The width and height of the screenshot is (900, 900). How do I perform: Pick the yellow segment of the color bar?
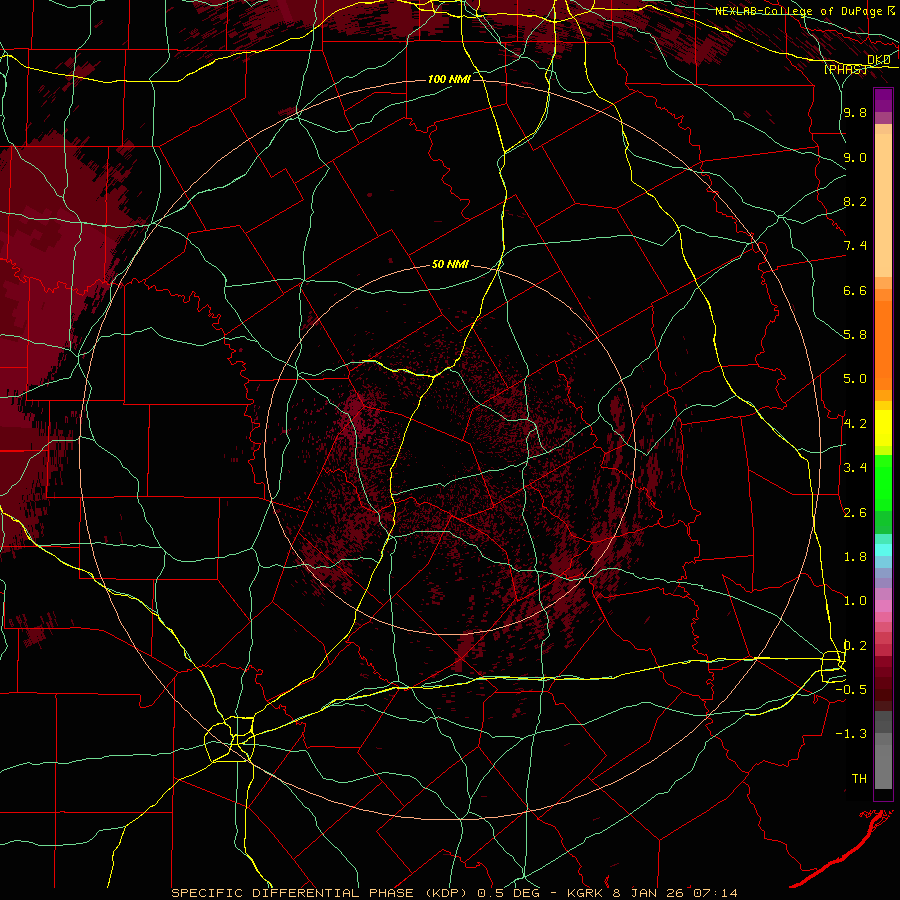coord(883,428)
